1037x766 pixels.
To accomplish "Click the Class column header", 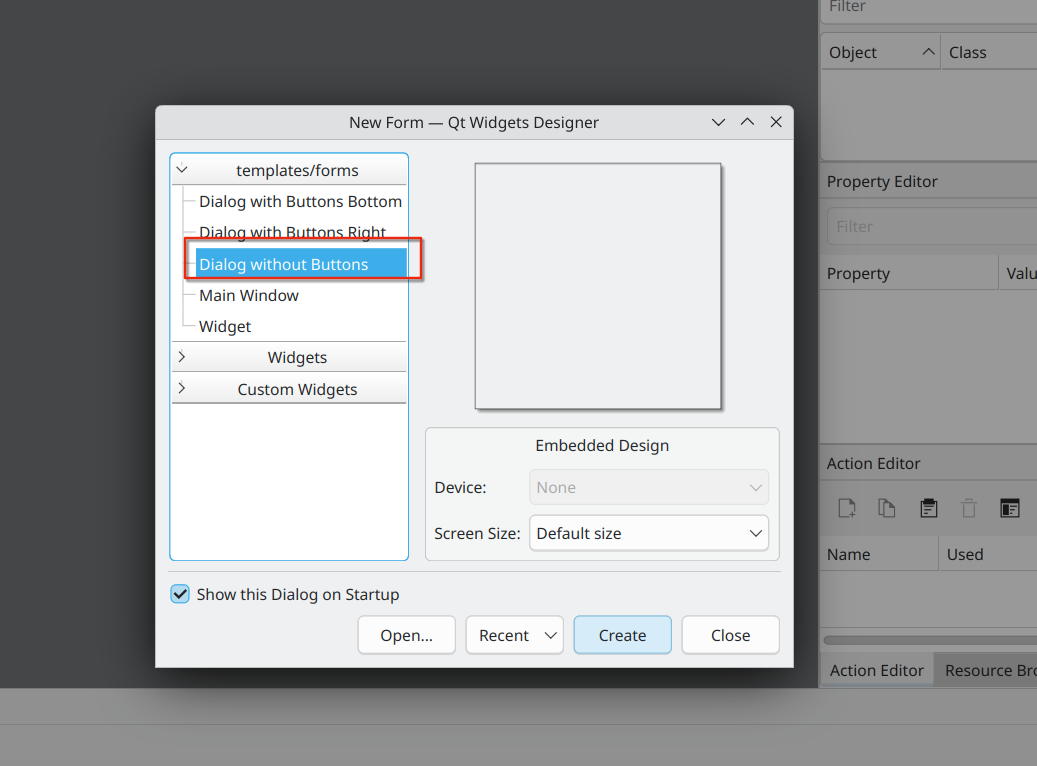I will (x=989, y=52).
